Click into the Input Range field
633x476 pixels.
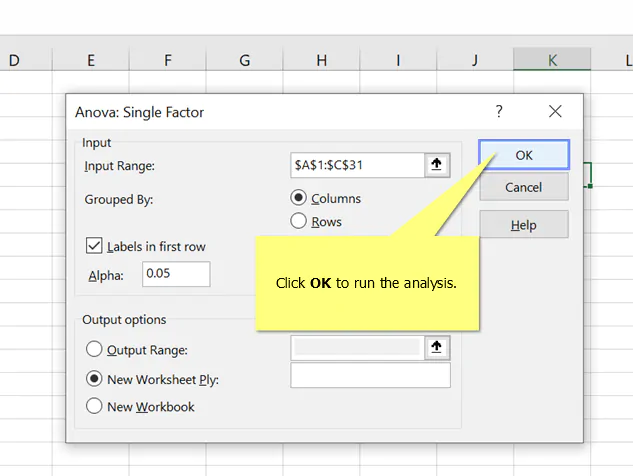click(357, 165)
